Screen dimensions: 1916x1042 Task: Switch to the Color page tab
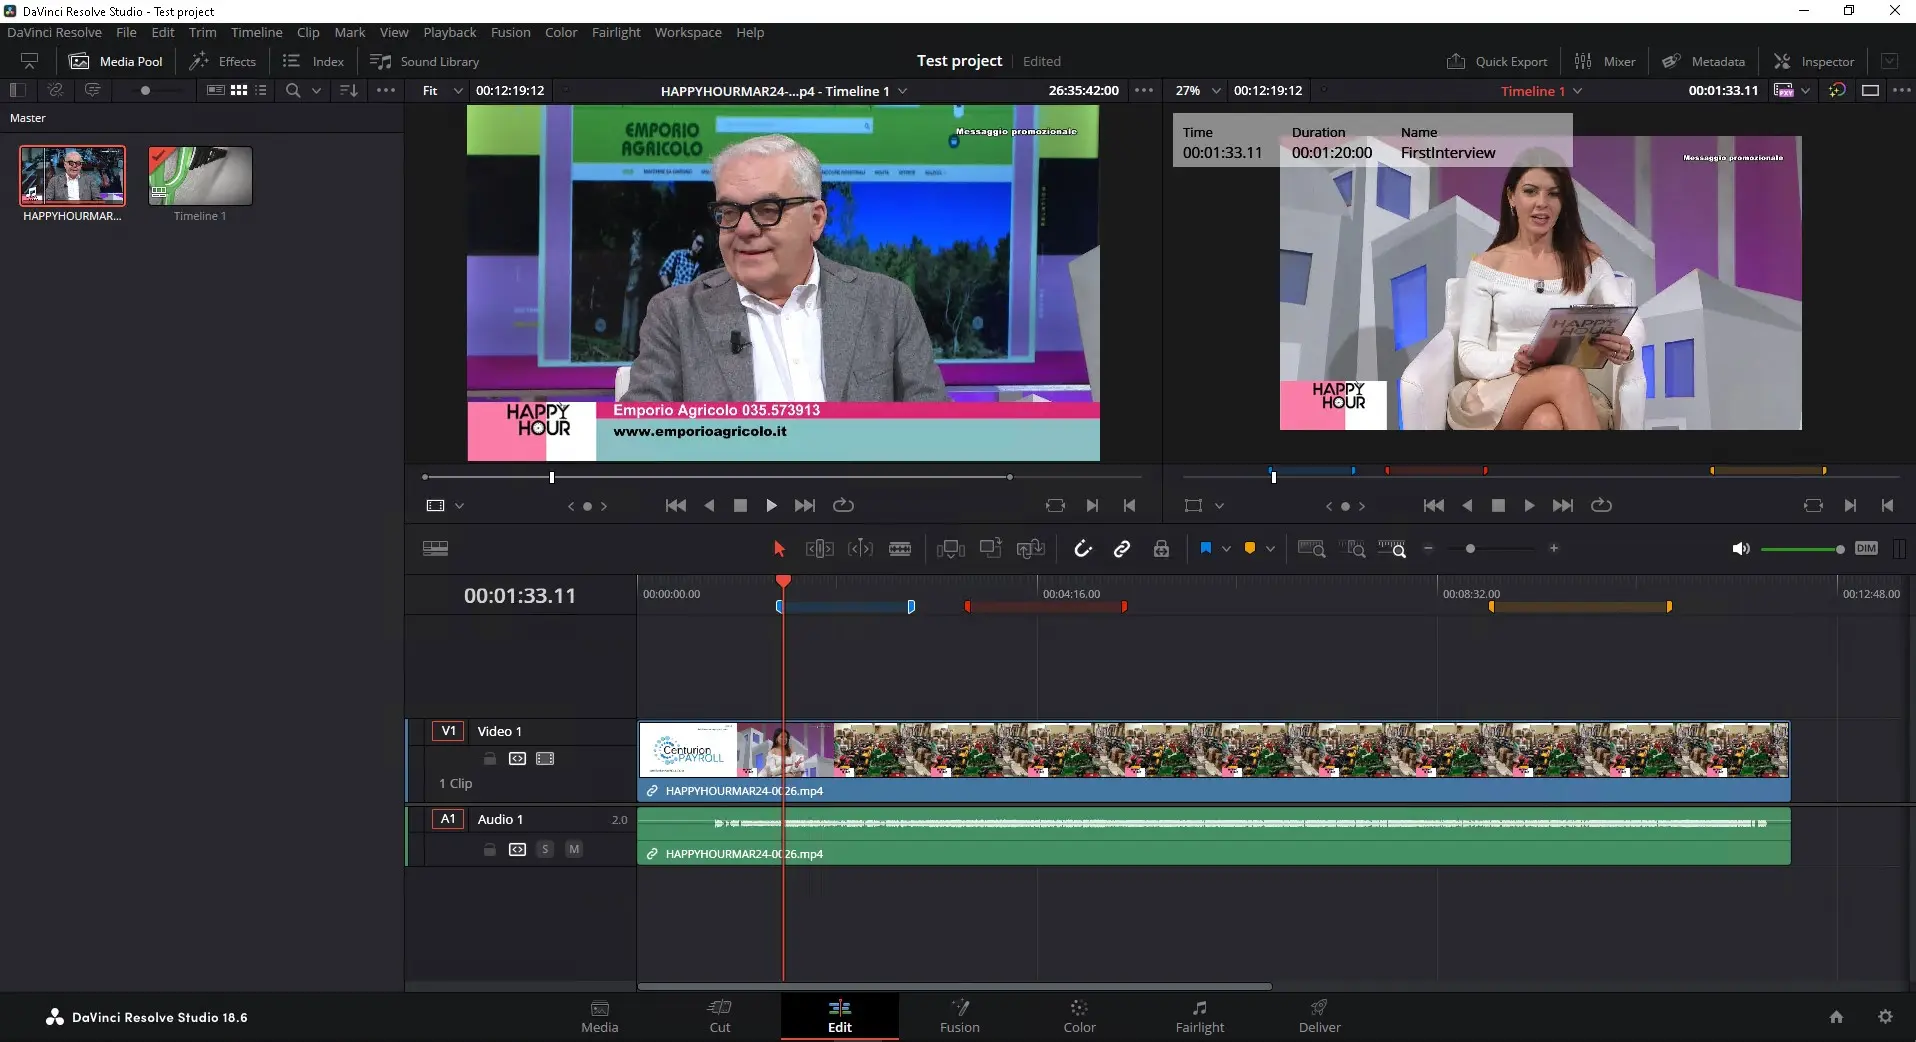1079,1016
